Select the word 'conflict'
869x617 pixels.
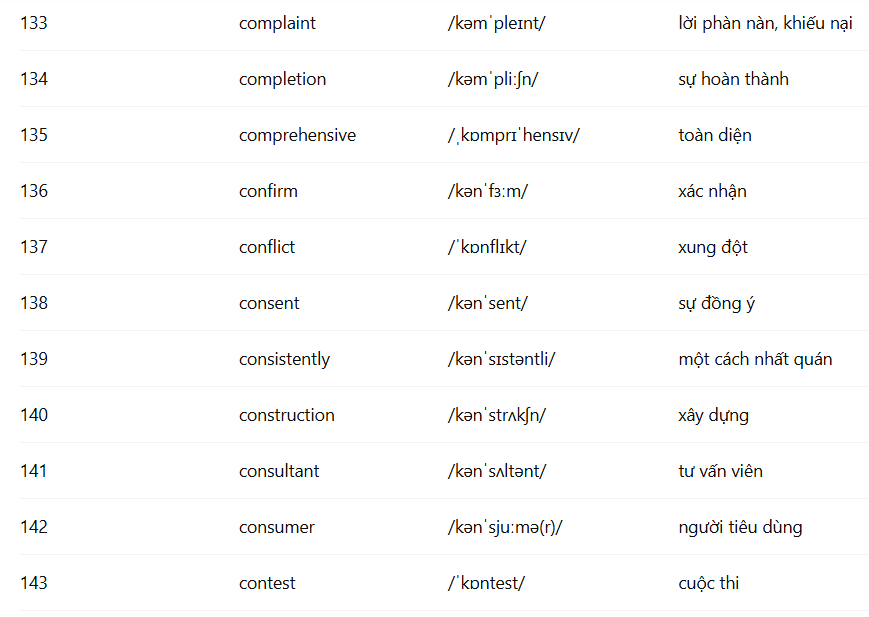267,247
